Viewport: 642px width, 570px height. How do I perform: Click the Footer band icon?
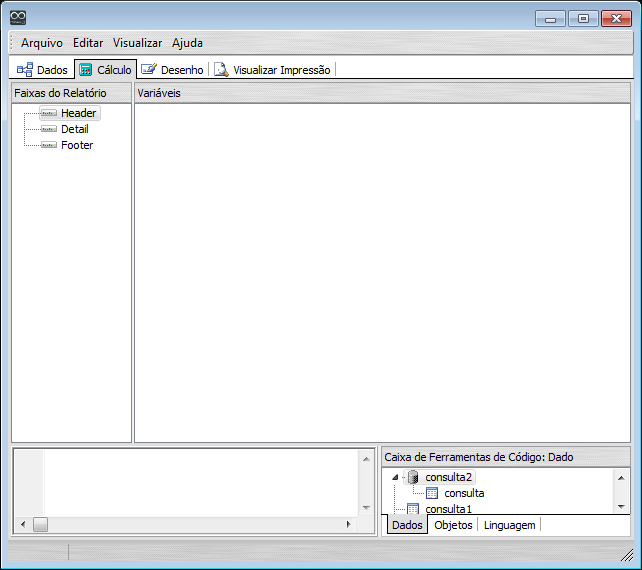[49, 145]
